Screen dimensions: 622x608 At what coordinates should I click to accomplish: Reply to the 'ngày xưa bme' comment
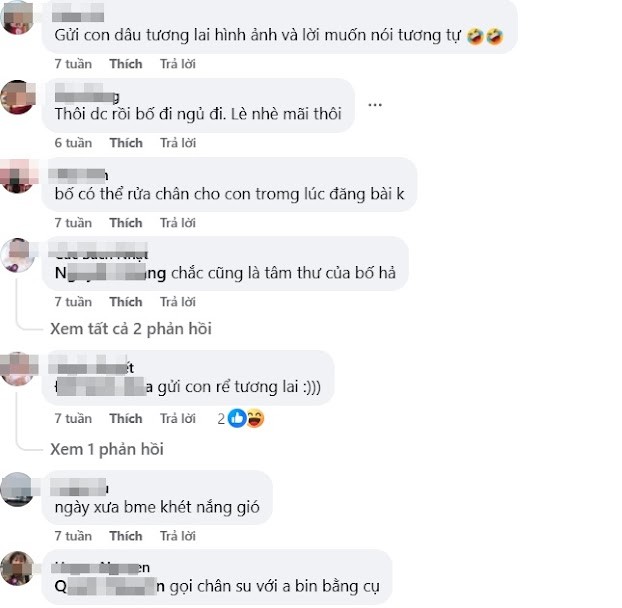(x=178, y=536)
